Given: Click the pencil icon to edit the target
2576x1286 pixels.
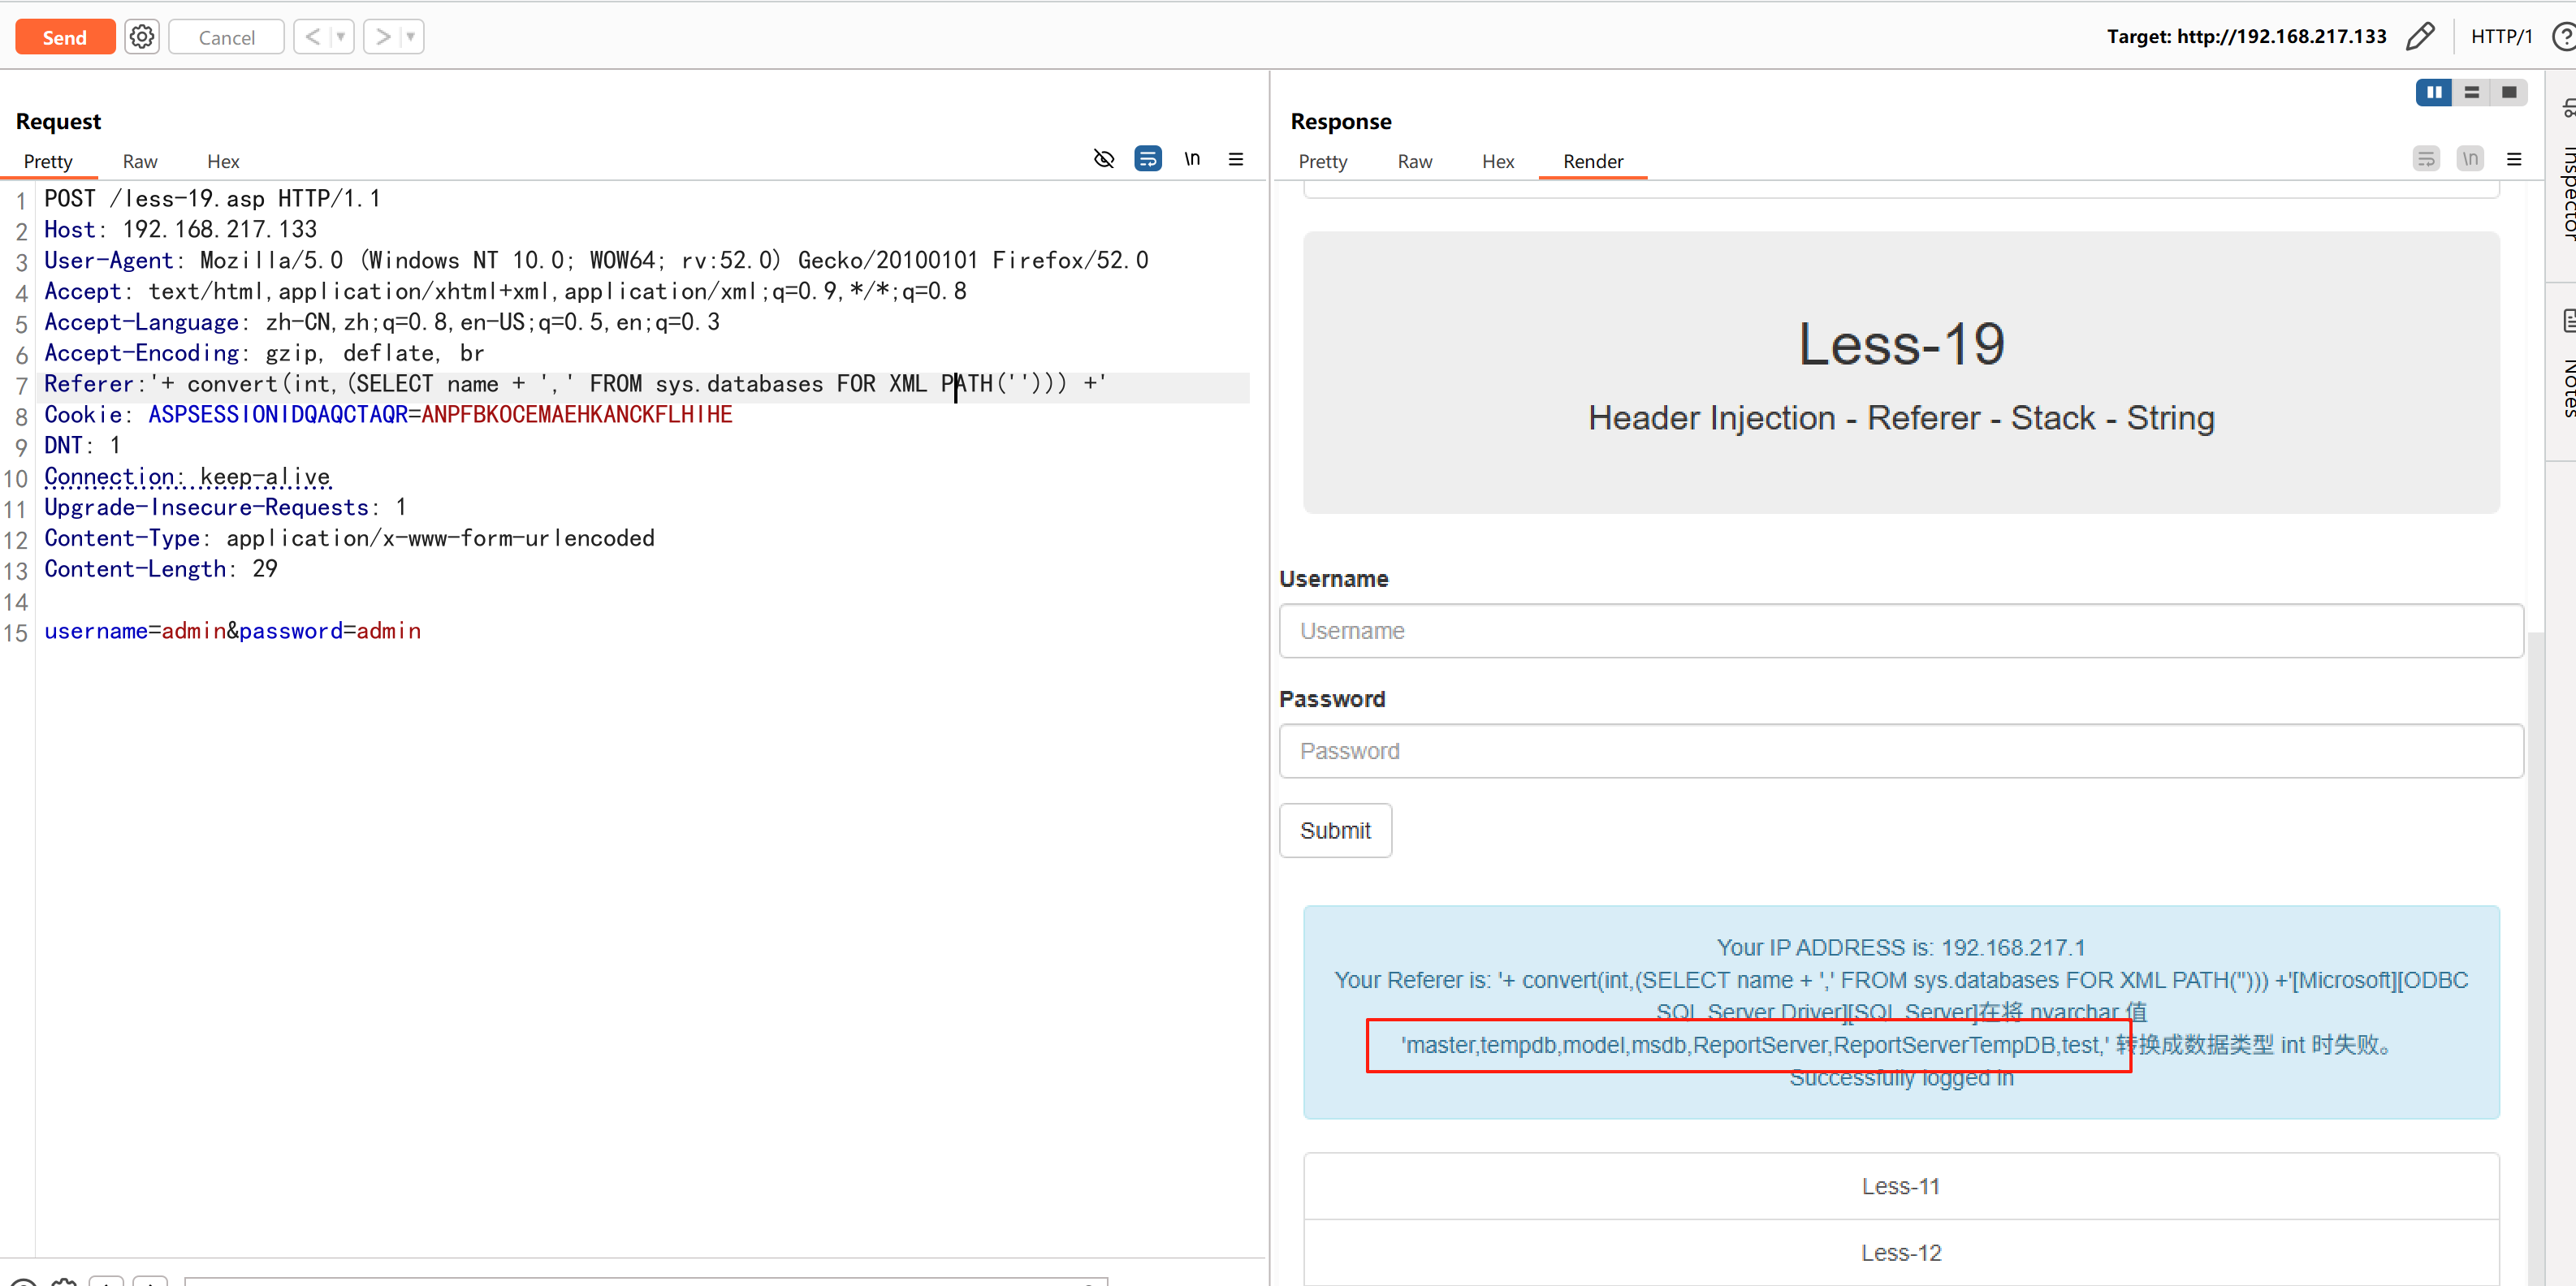Looking at the screenshot, I should click(x=2421, y=36).
